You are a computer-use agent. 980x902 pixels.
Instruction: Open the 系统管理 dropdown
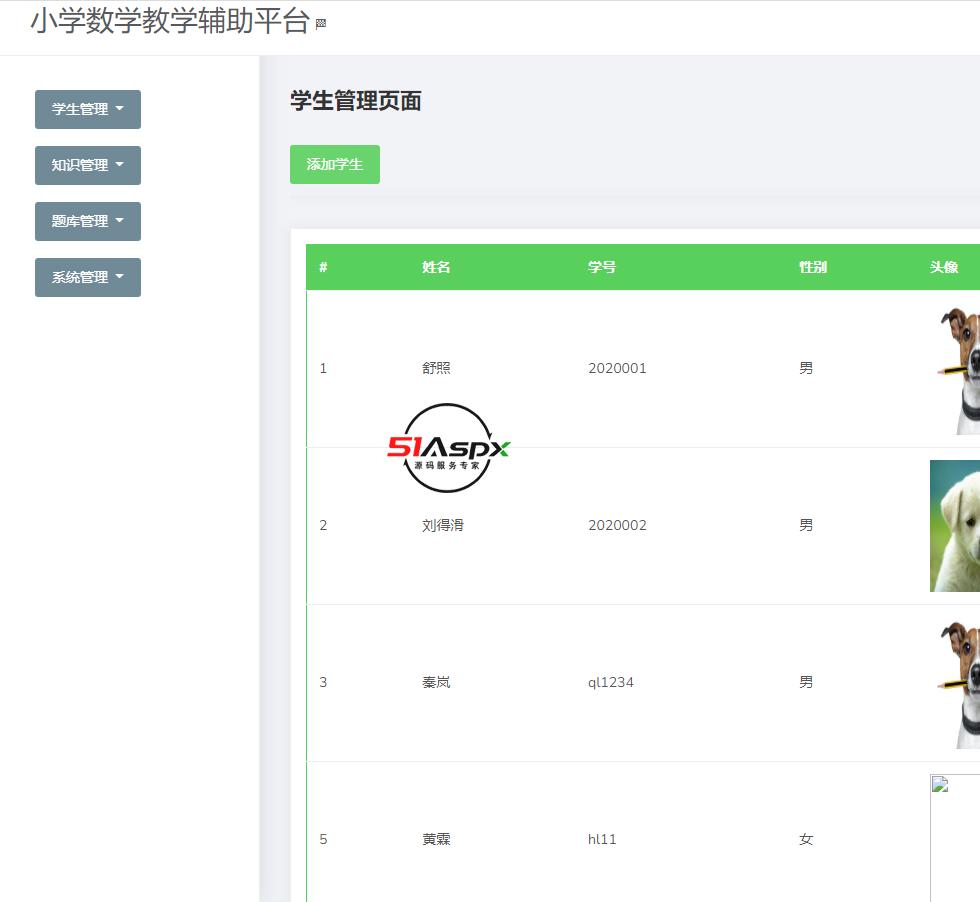coord(88,277)
